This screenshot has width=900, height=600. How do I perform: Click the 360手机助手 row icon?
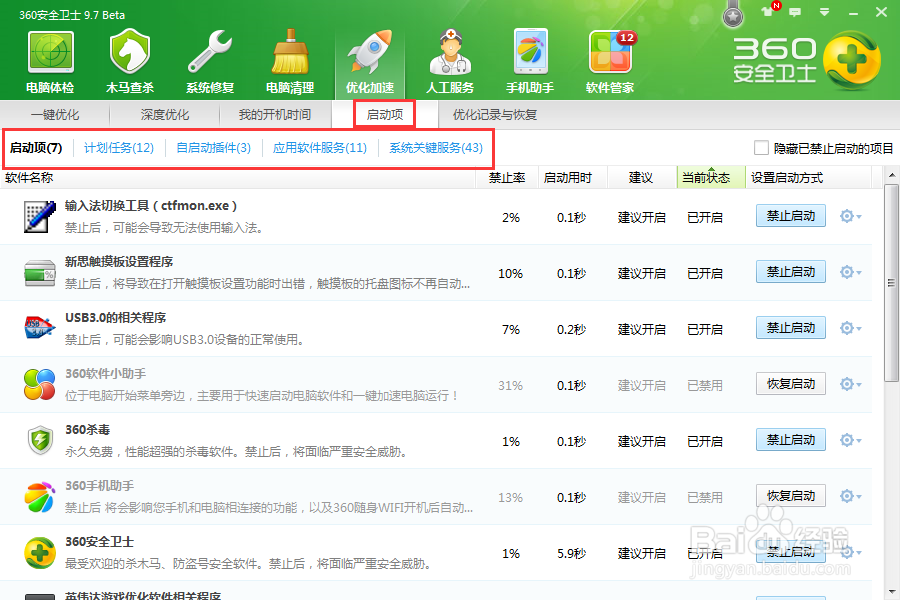tap(40, 497)
